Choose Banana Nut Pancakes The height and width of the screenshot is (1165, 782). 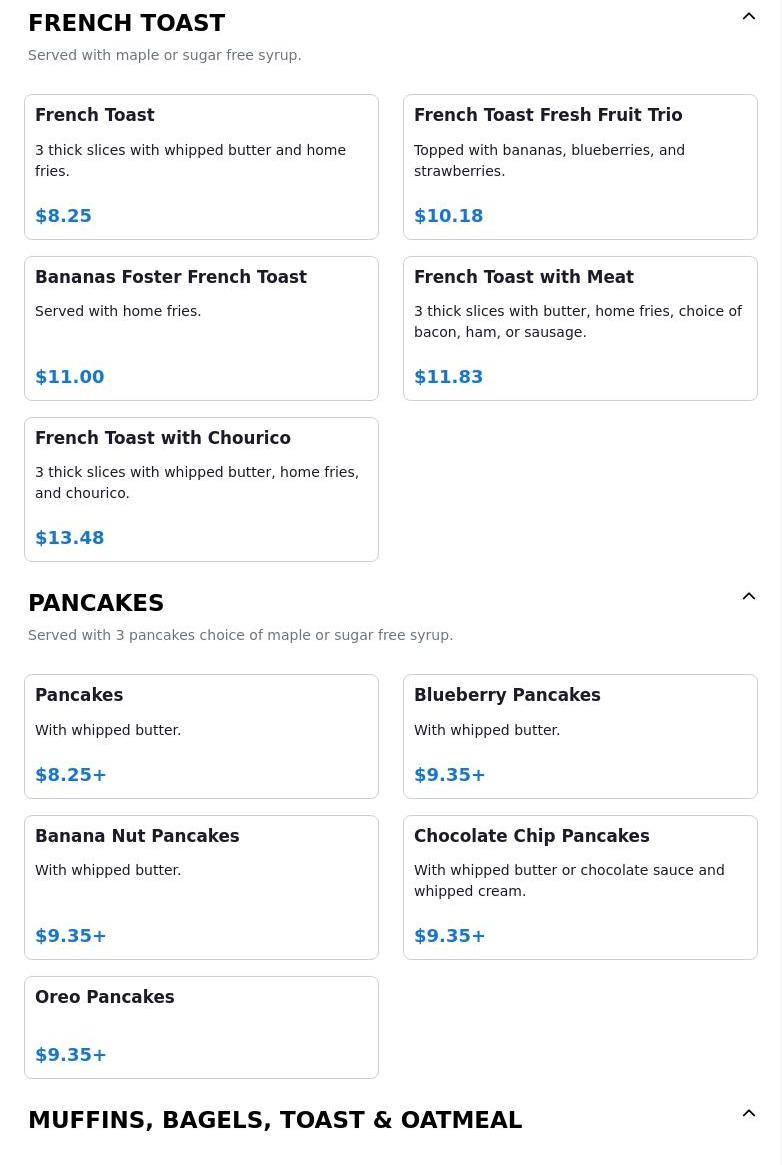pyautogui.click(x=201, y=887)
